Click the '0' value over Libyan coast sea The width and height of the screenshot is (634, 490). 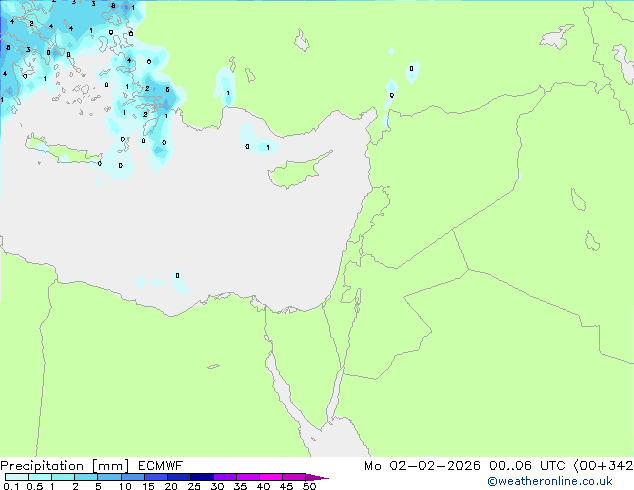pyautogui.click(x=177, y=276)
